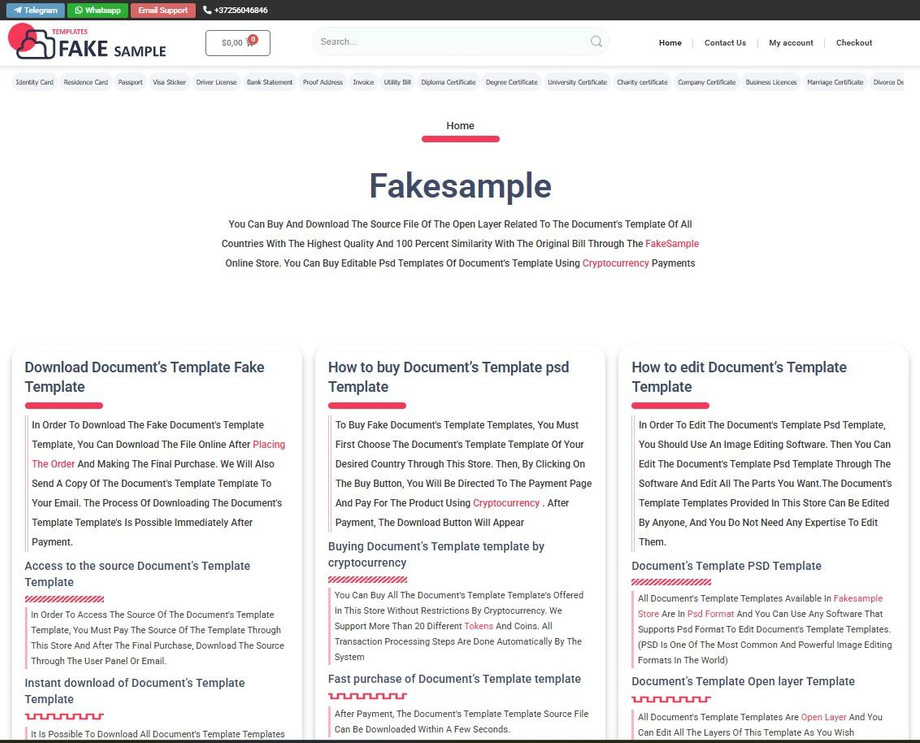This screenshot has width=920, height=743.
Task: Select the Residence Card category pill
Action: pyautogui.click(x=86, y=82)
